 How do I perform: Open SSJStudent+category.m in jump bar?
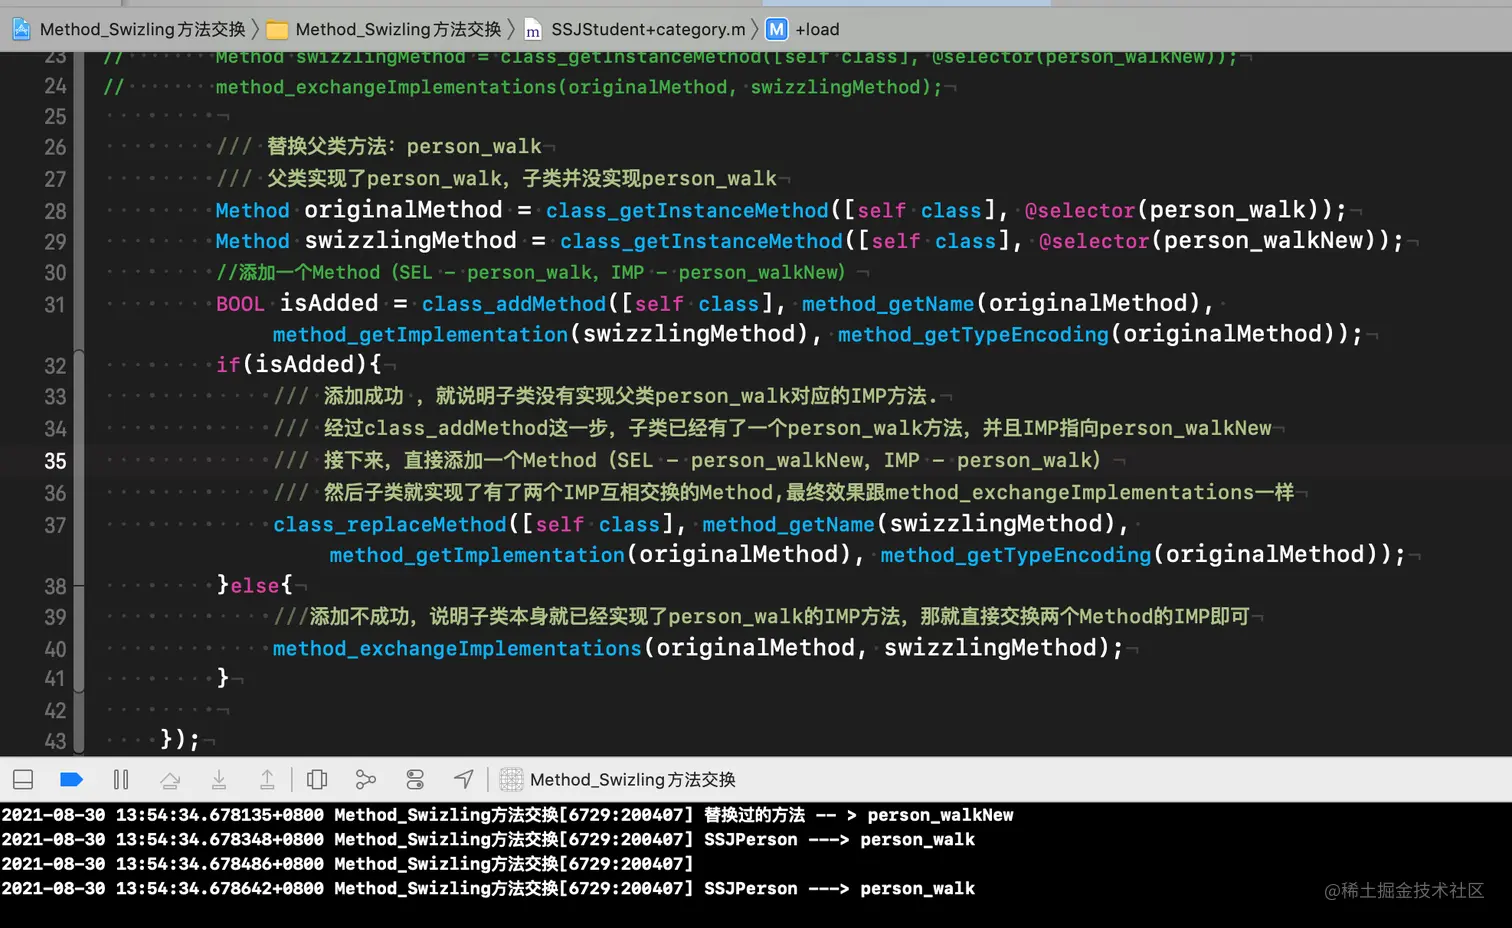pyautogui.click(x=648, y=30)
